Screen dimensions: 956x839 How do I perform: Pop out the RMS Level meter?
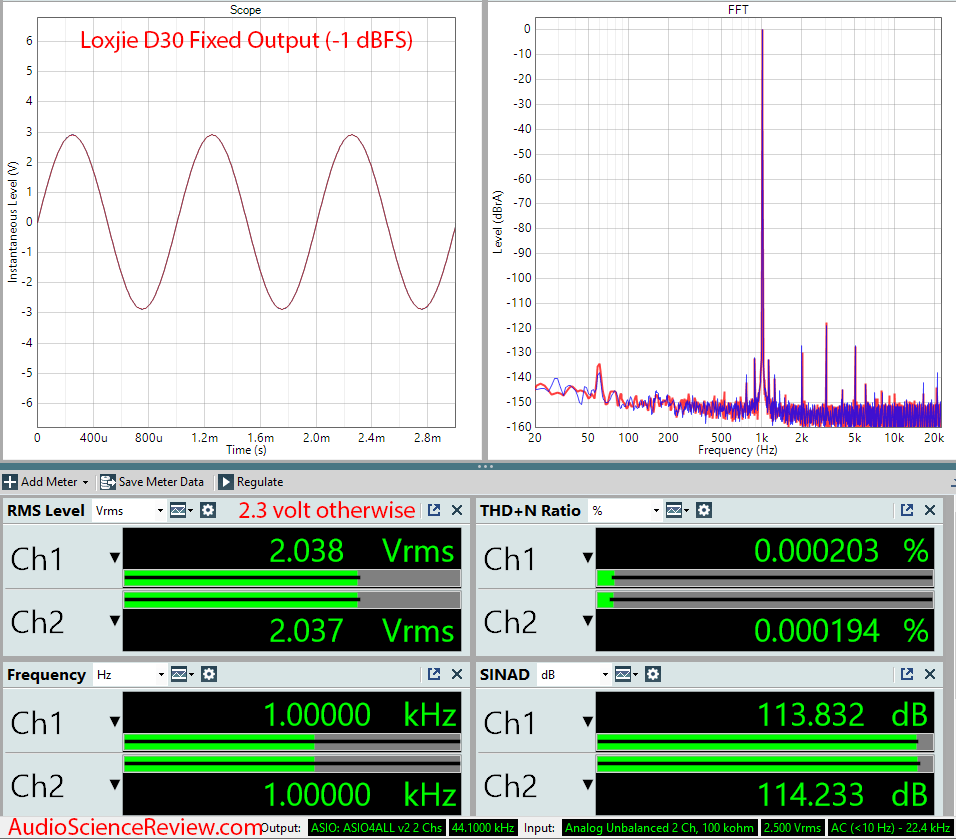click(434, 510)
